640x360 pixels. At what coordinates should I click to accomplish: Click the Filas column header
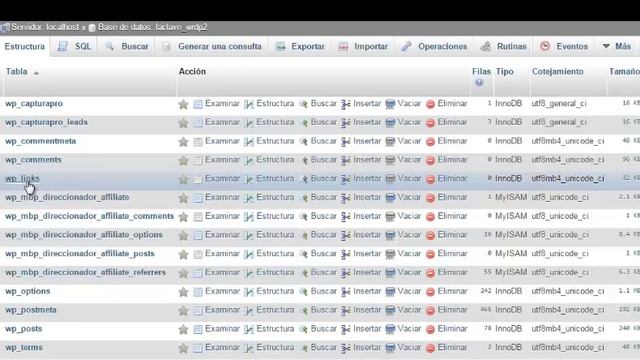(481, 71)
